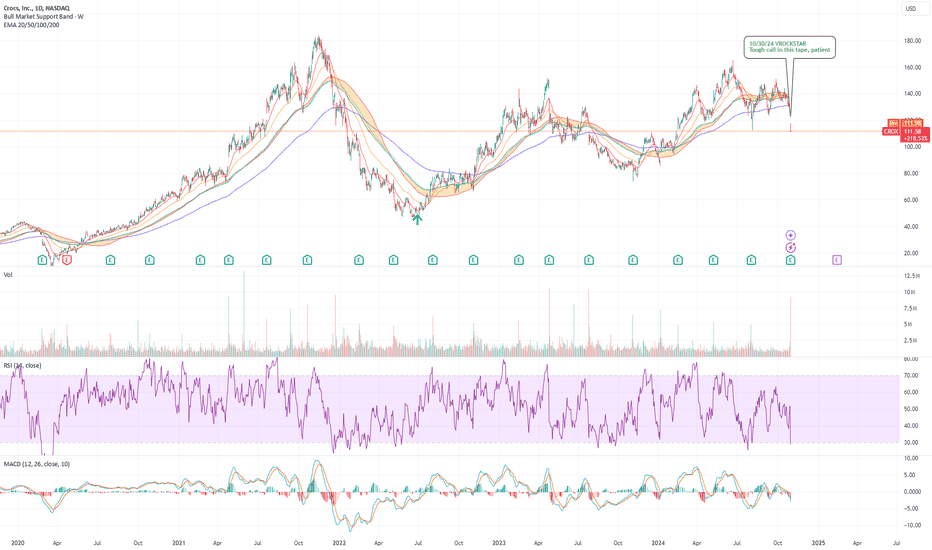Screen dimensions: 932x550
Task: Click the 180.00 price axis value
Action: 912,41
